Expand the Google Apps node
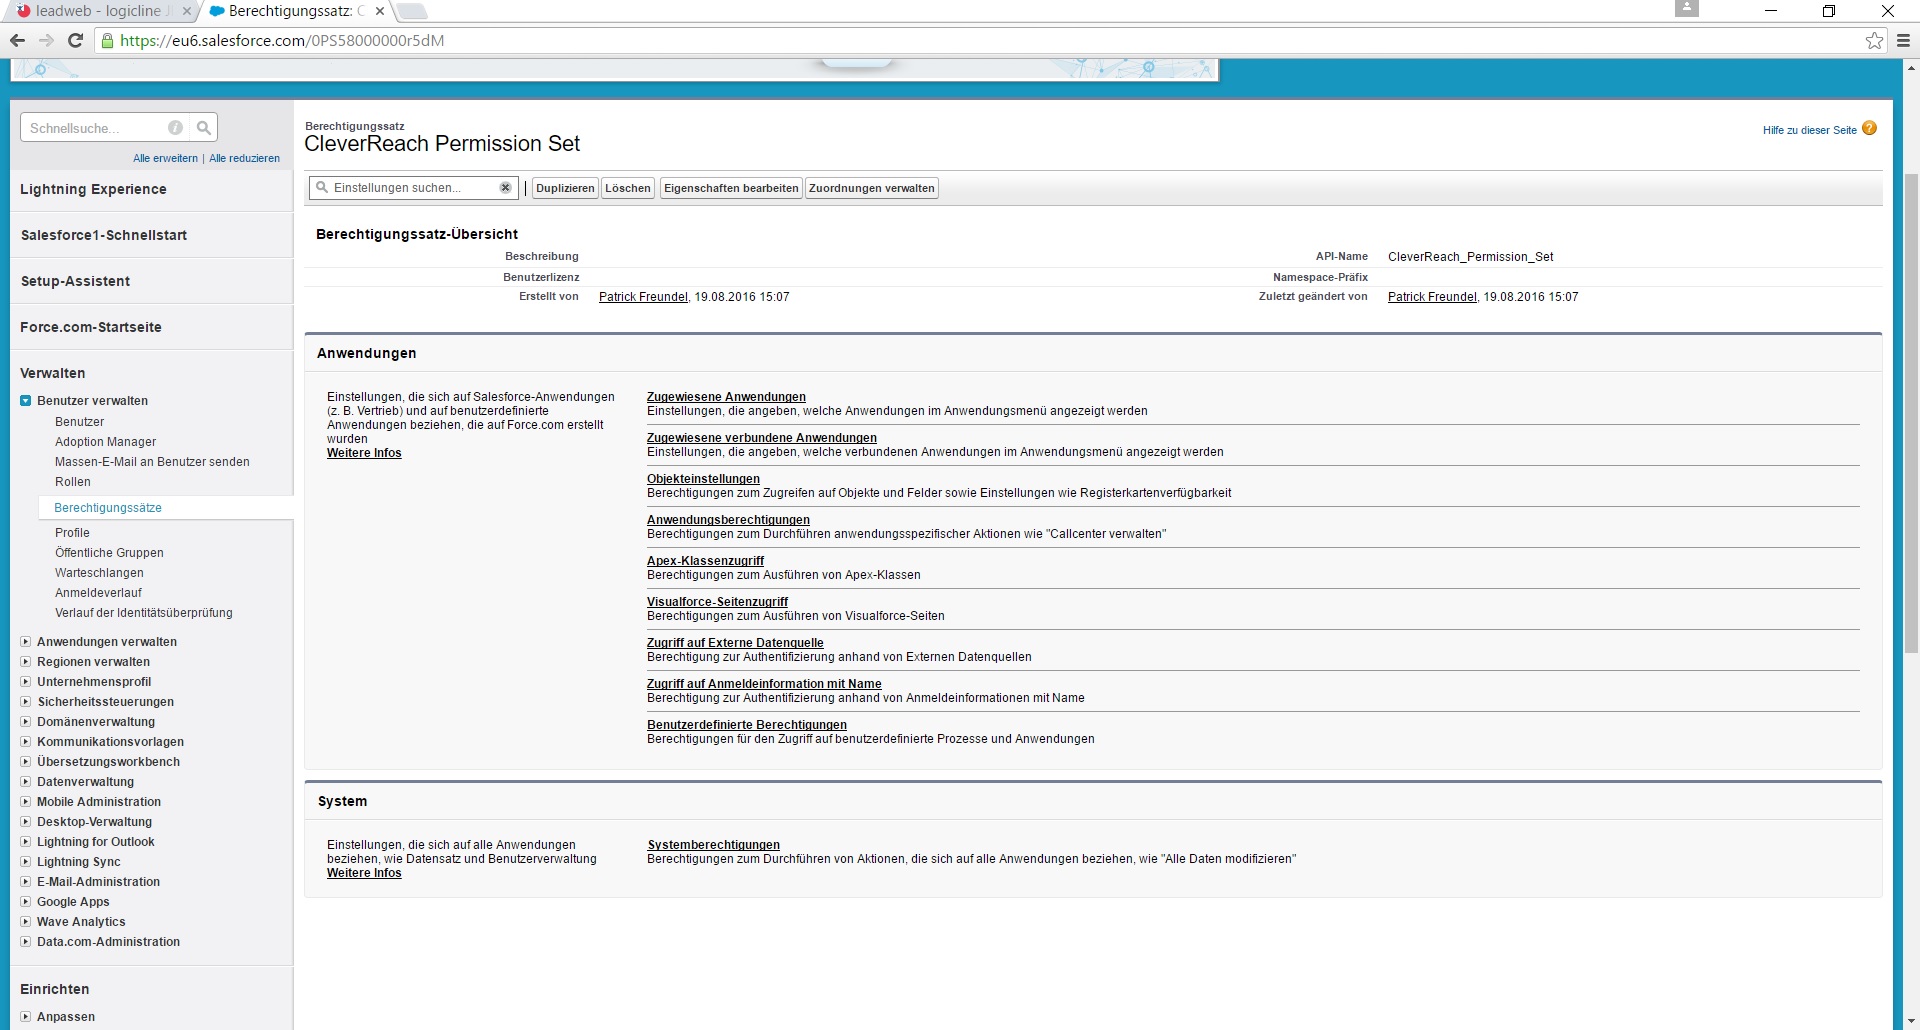The width and height of the screenshot is (1920, 1030). 26,902
